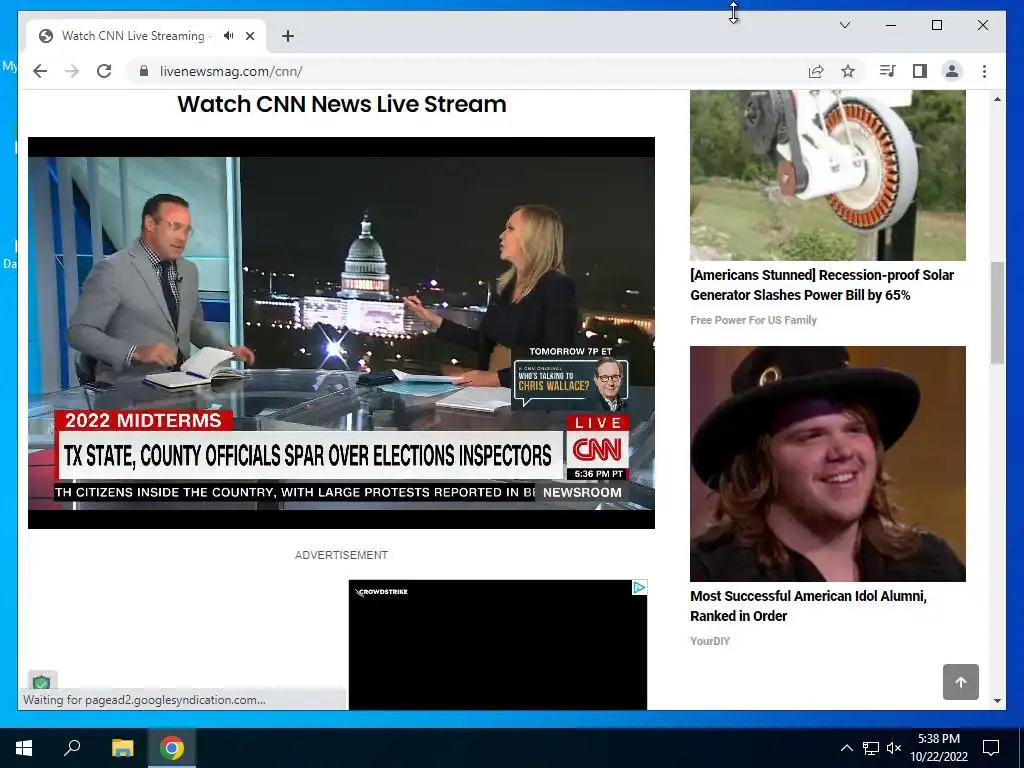This screenshot has height=768, width=1024.
Task: Click the Watch CNN News Live Stream heading
Action: tap(342, 104)
